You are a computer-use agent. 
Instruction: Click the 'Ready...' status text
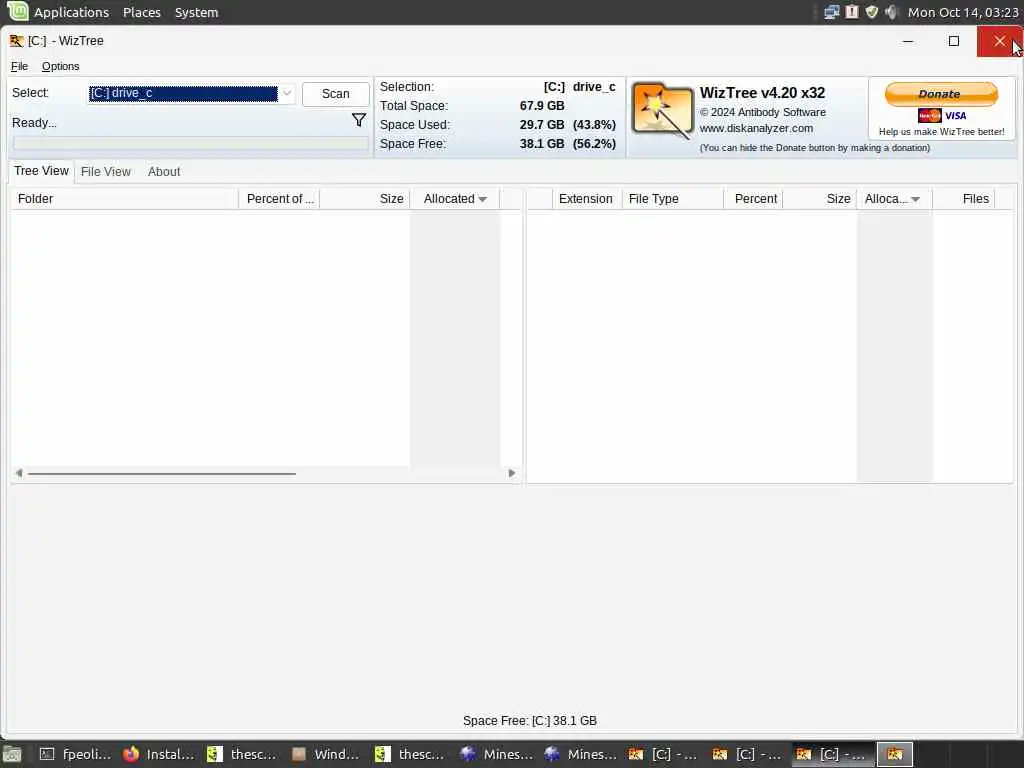(x=34, y=123)
